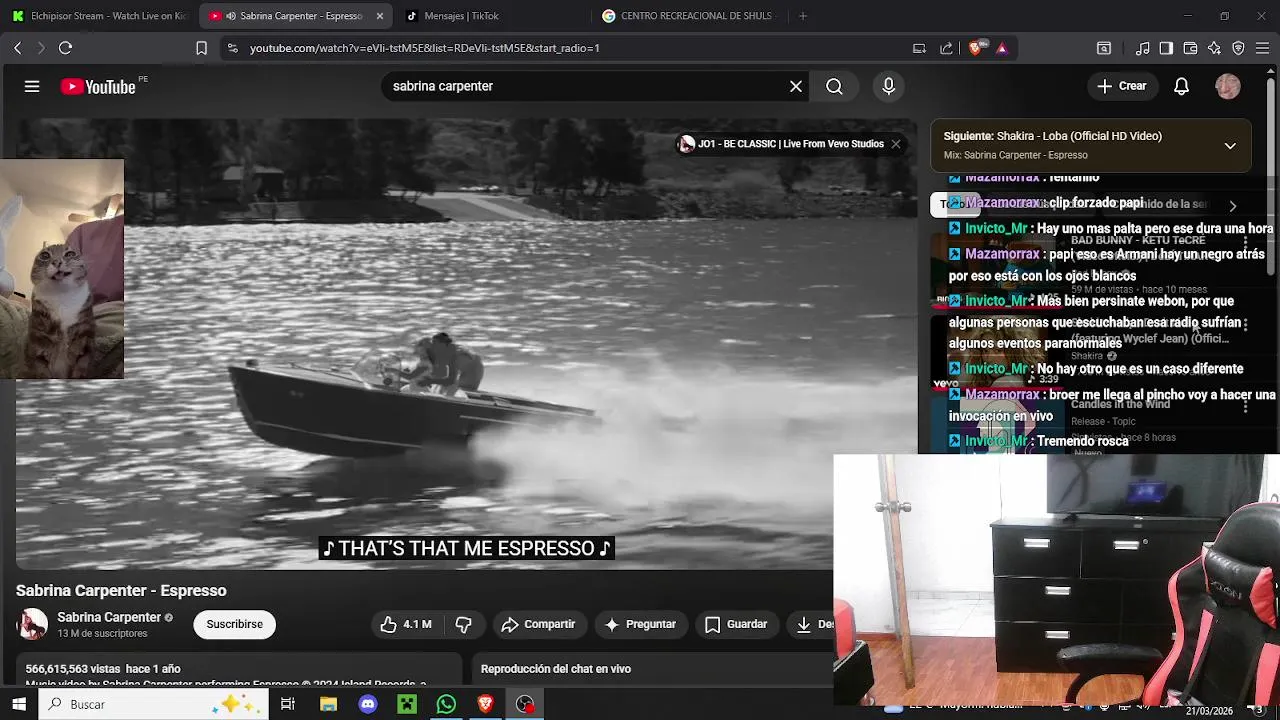Click the Compartir share button
1280x720 pixels.
click(538, 624)
